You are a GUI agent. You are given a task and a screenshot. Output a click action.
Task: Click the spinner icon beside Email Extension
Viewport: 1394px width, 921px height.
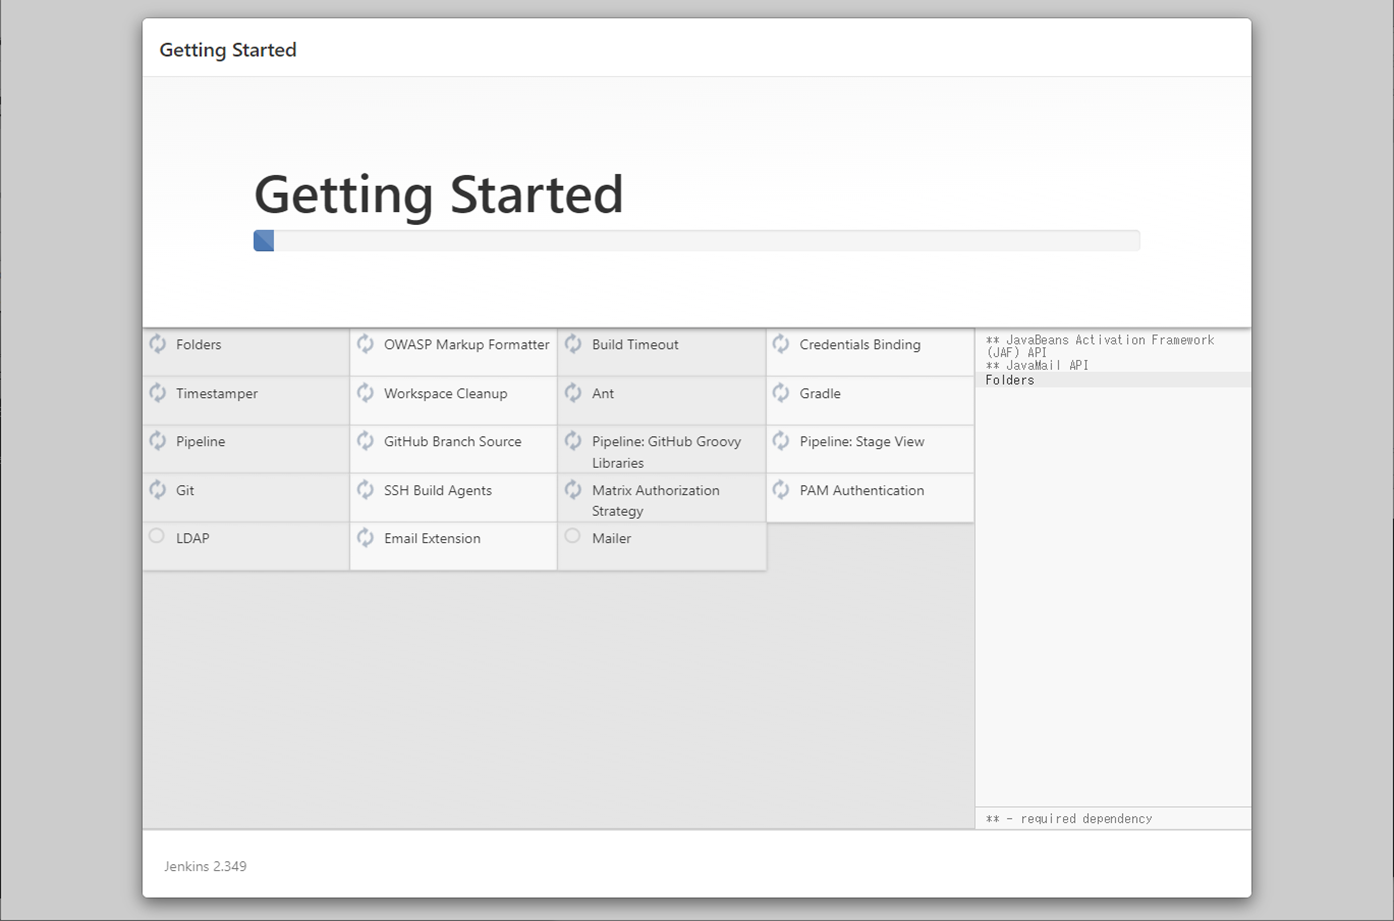[x=366, y=538]
